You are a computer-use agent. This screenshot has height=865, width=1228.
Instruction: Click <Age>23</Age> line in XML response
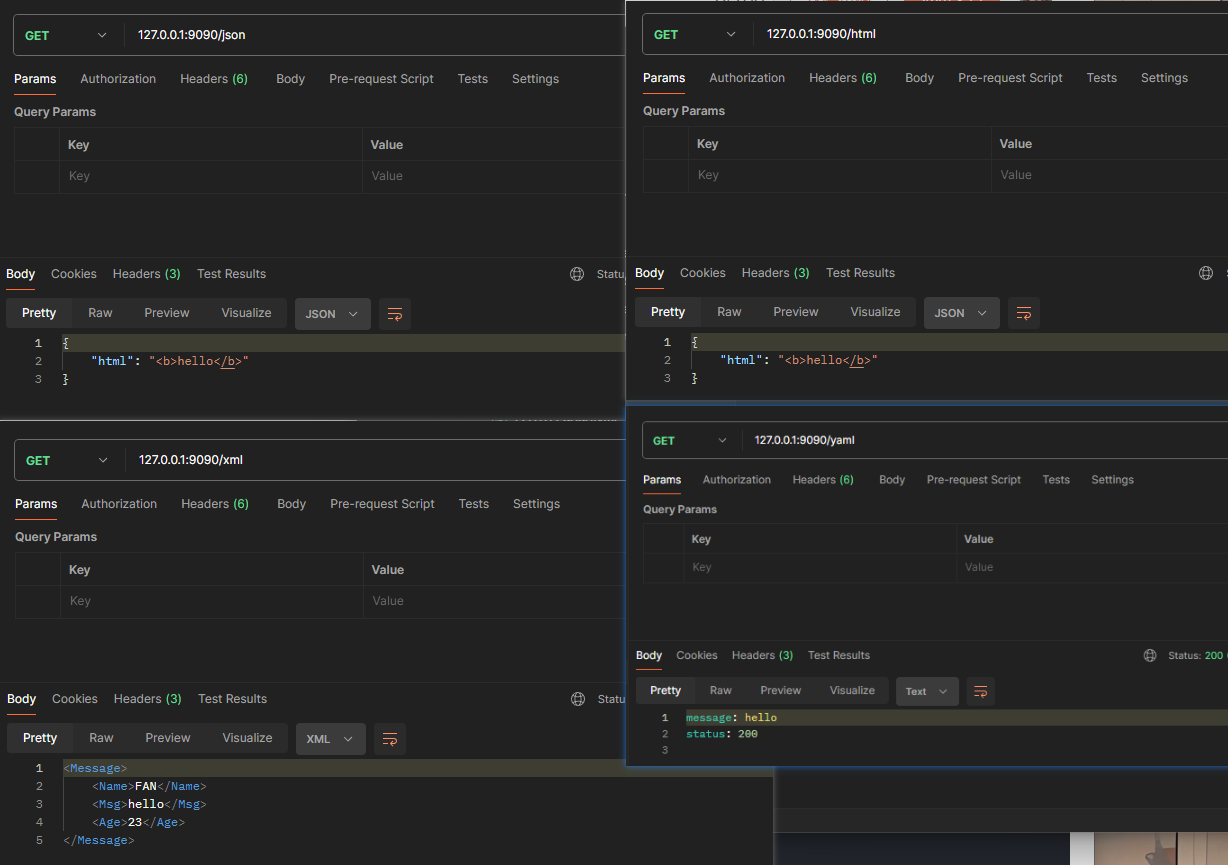138,822
